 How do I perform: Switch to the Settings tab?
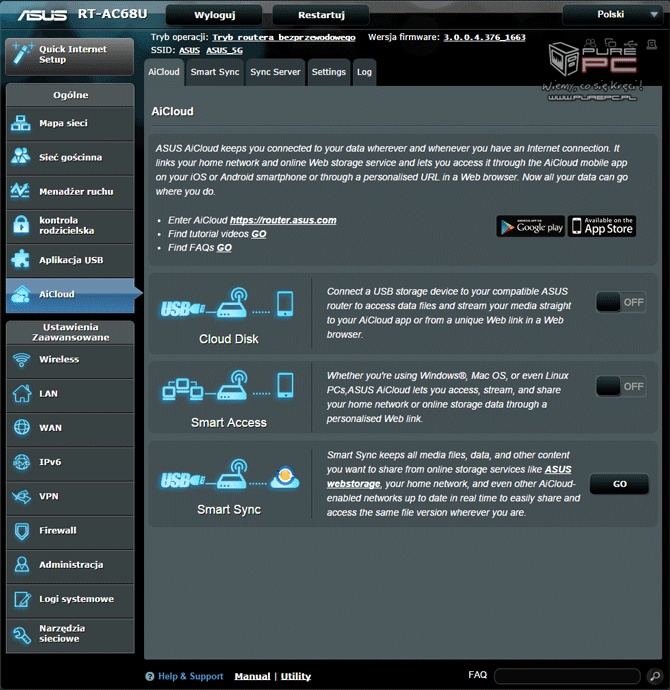click(x=329, y=72)
